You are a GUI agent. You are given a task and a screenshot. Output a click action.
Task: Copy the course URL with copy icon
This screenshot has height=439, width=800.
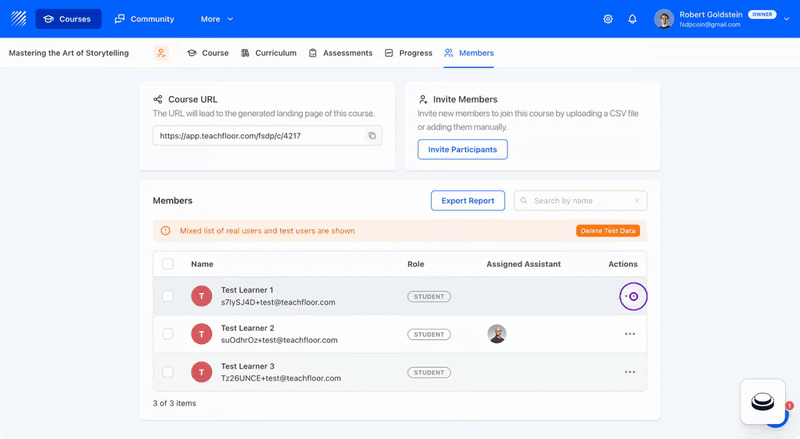(371, 136)
